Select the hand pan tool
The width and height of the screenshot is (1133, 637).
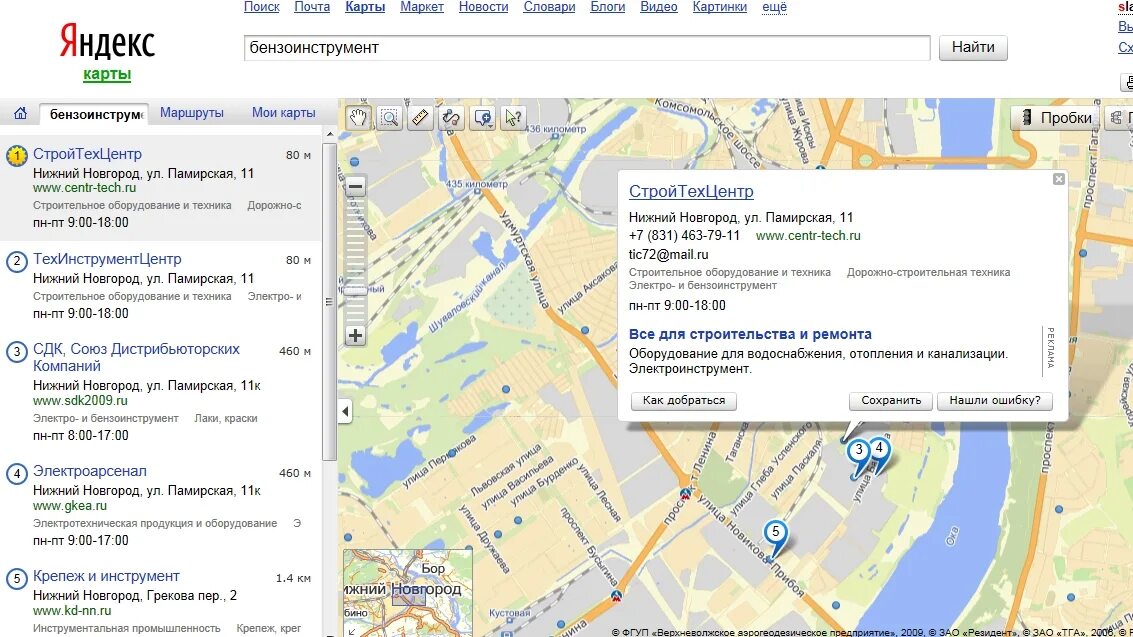pyautogui.click(x=358, y=117)
